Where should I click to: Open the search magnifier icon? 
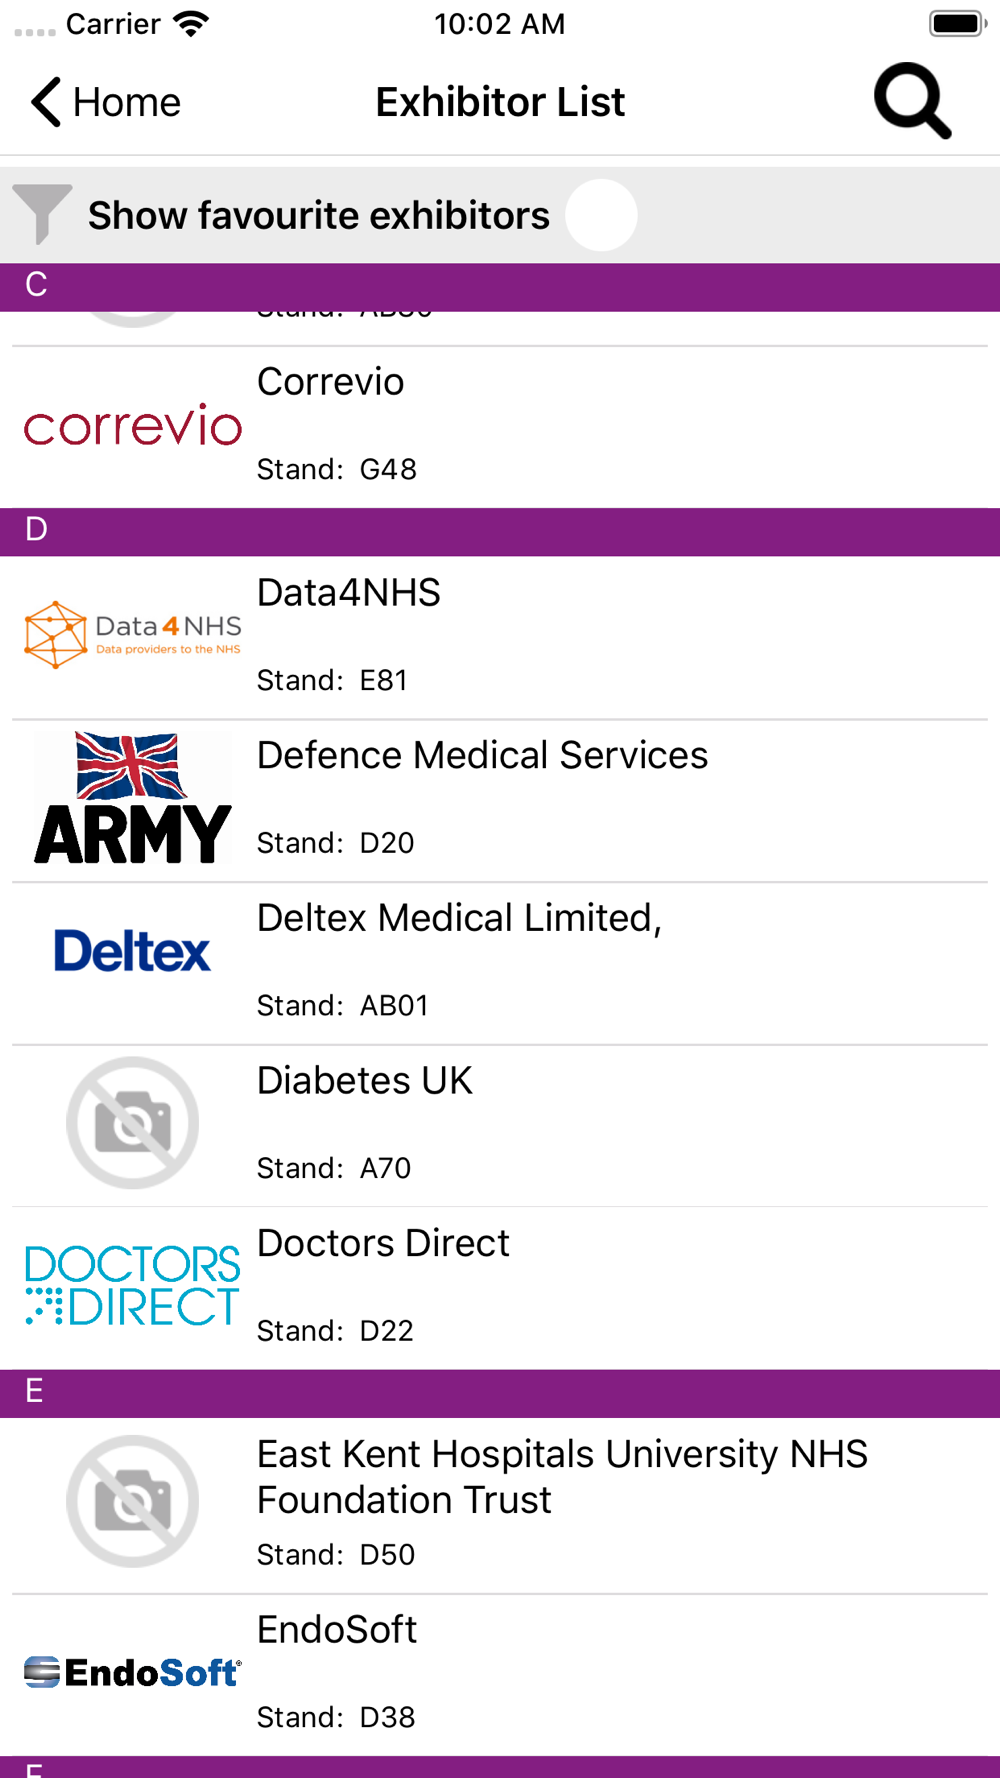tap(912, 101)
